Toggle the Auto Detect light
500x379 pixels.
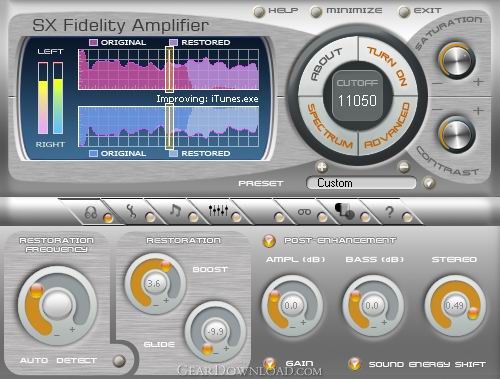tap(119, 361)
